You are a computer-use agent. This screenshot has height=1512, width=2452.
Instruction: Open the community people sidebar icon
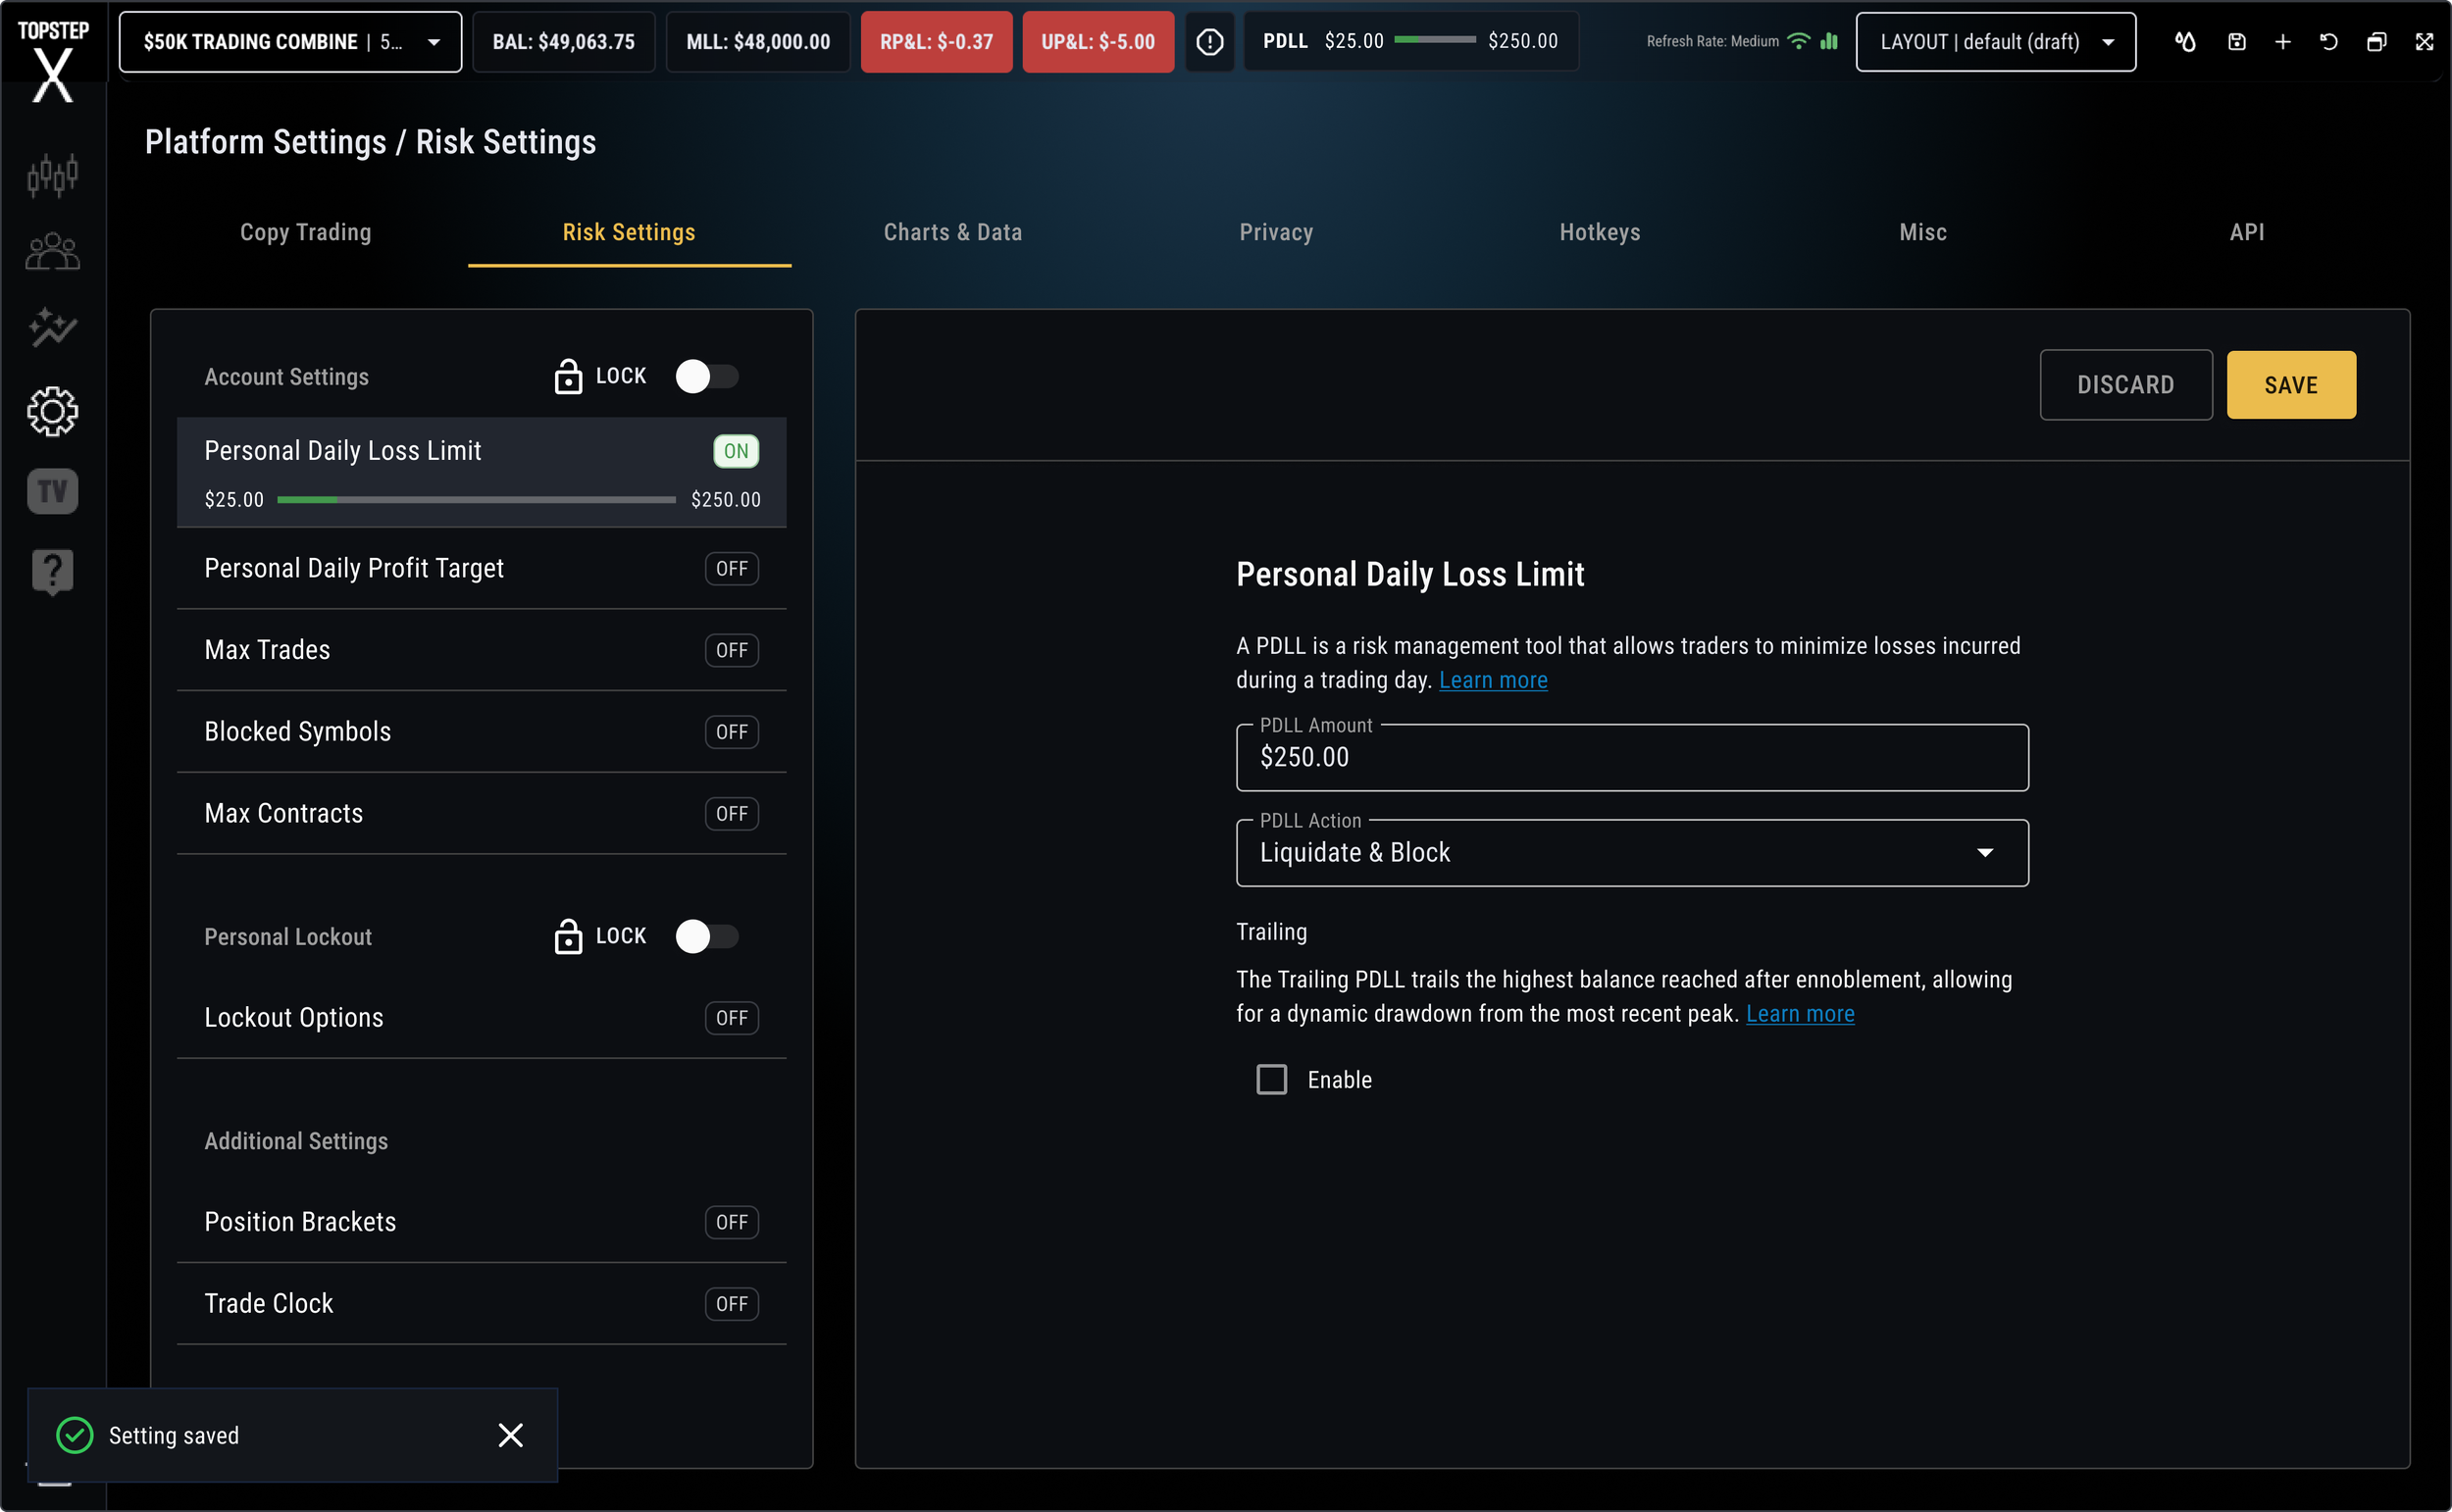point(53,252)
